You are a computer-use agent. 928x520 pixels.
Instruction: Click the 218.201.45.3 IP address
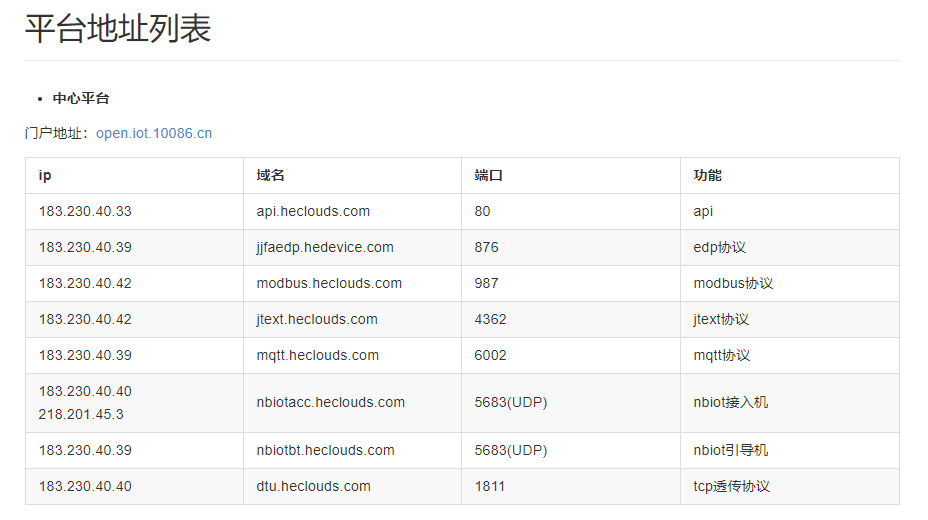81,413
